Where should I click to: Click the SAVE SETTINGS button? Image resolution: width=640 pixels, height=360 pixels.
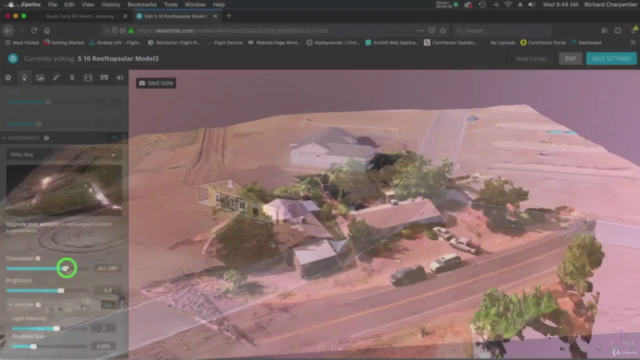pyautogui.click(x=611, y=58)
